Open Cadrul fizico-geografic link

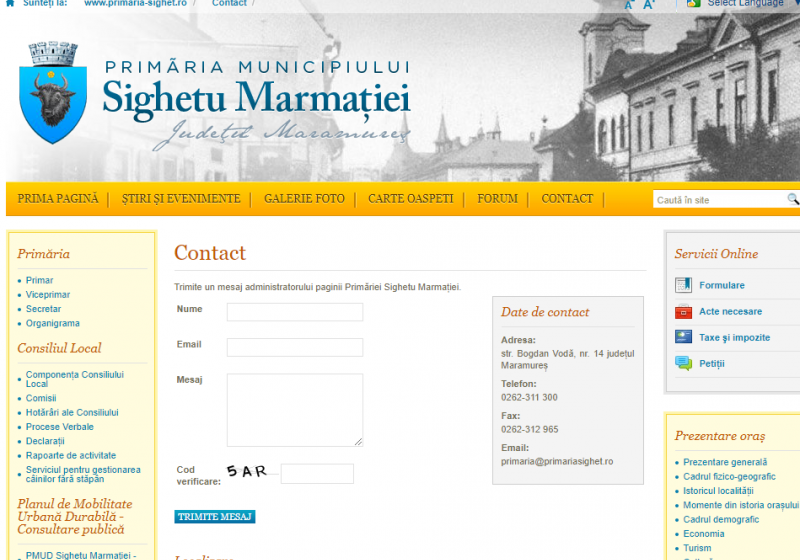pos(729,476)
